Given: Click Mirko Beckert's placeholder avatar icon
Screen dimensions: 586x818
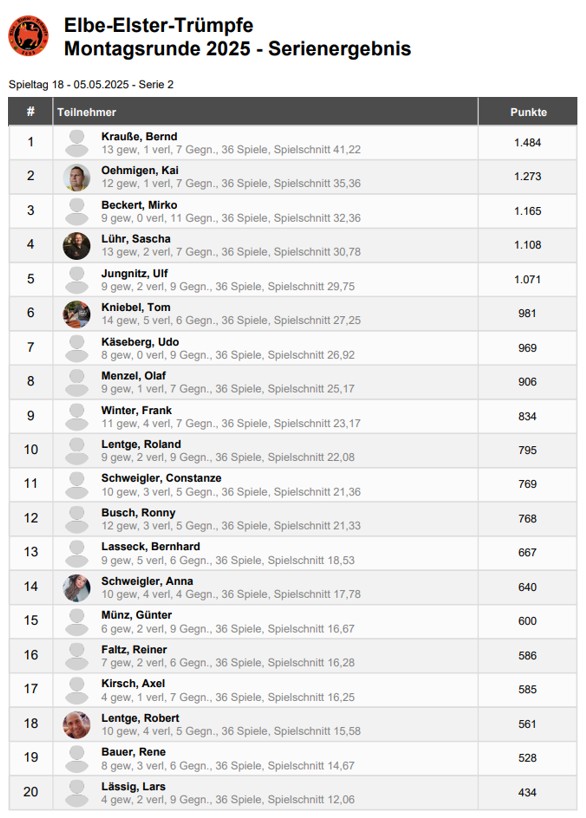Looking at the screenshot, I should pyautogui.click(x=77, y=211).
